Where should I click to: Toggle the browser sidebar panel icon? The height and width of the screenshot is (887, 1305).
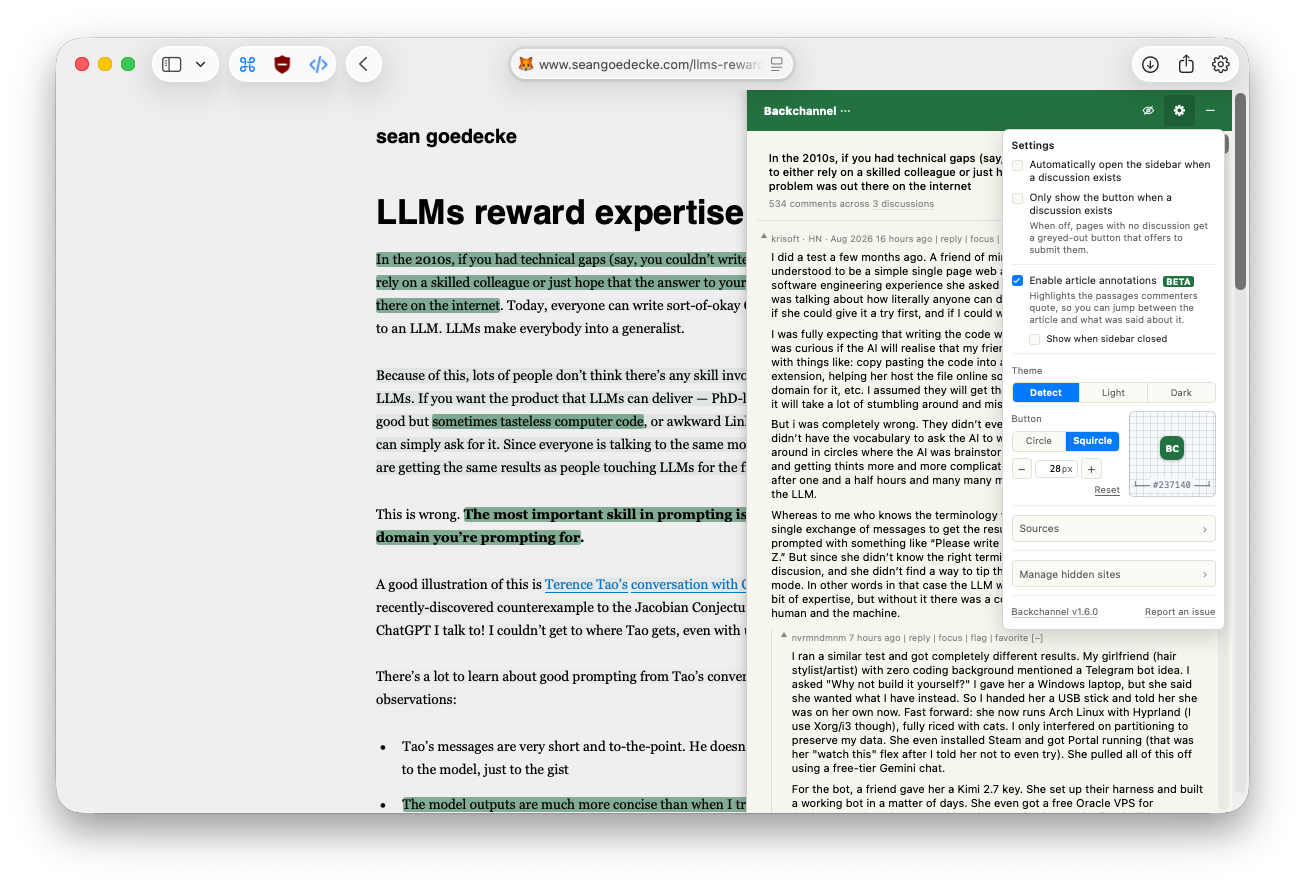coord(172,64)
